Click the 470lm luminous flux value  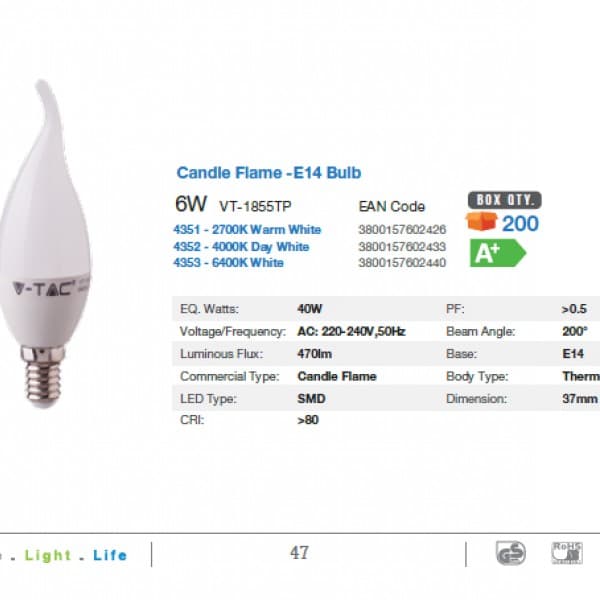coord(315,354)
